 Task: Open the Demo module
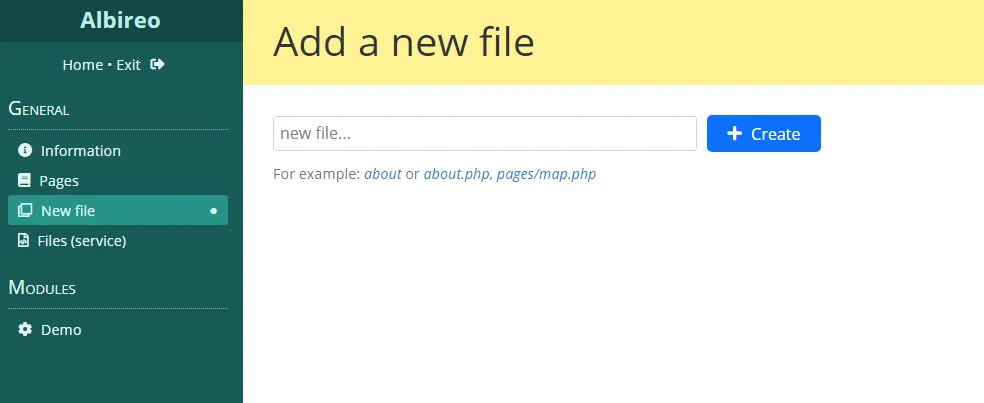coord(61,330)
